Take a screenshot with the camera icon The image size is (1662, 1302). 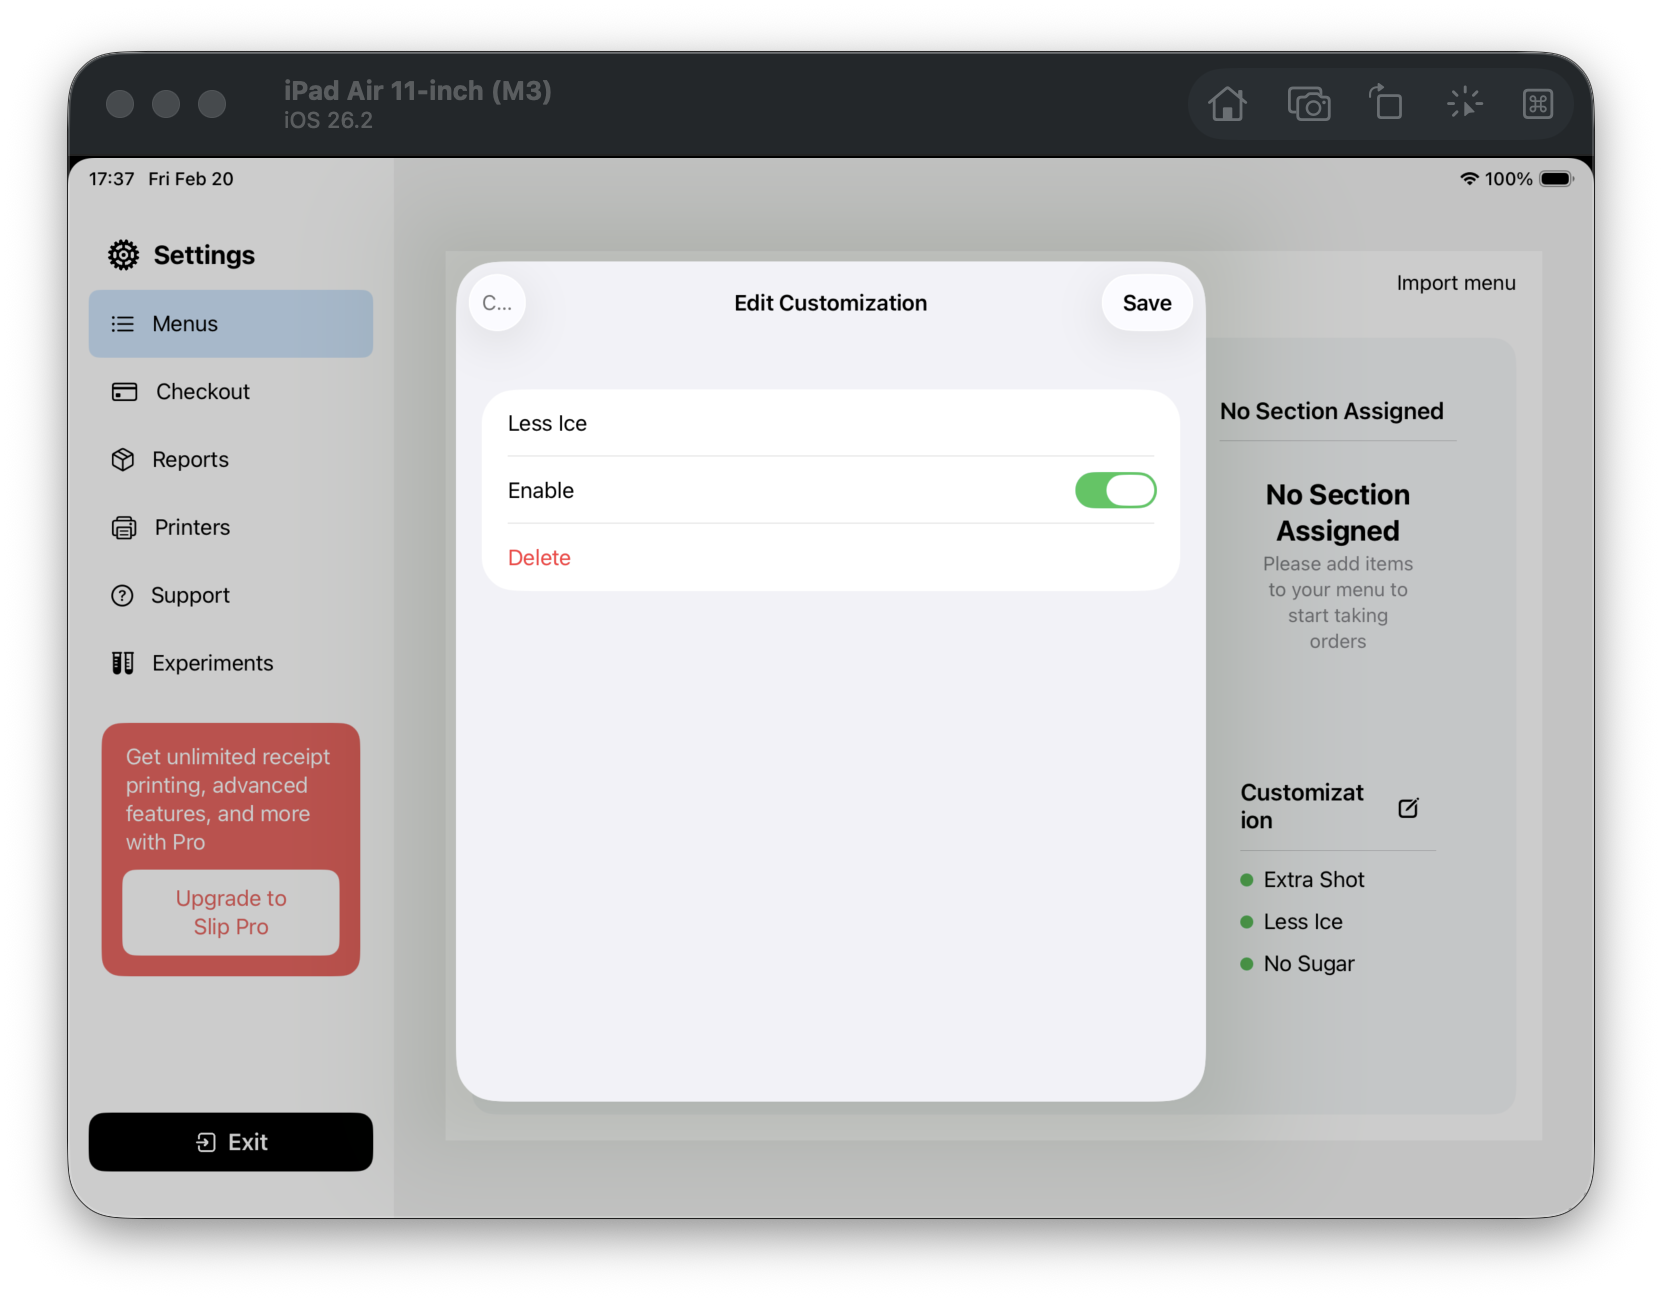pos(1308,104)
